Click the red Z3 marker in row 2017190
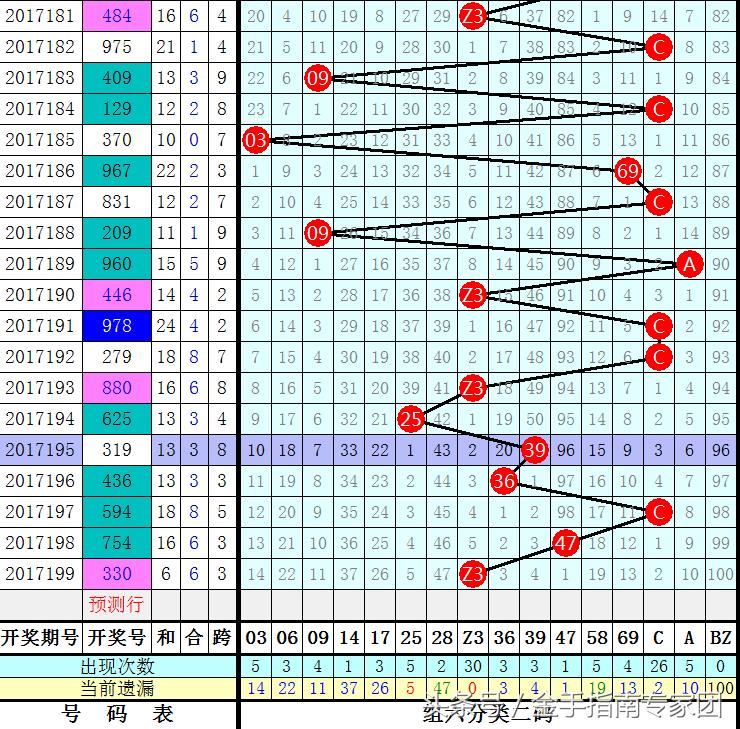740x729 pixels. [472, 295]
